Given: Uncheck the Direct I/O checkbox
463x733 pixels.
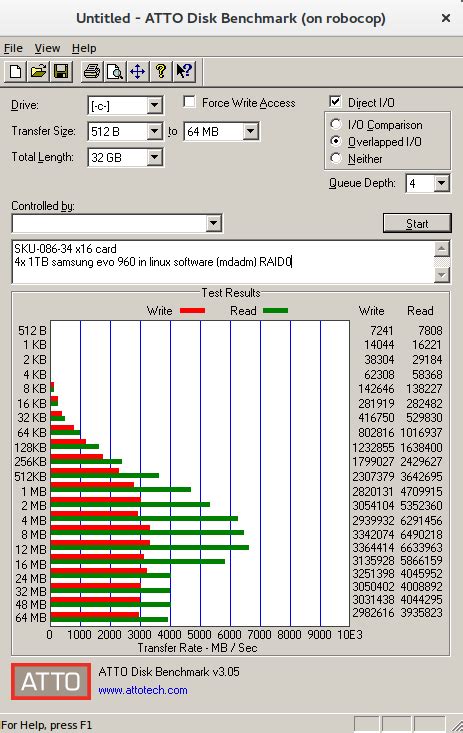Looking at the screenshot, I should pyautogui.click(x=335, y=101).
